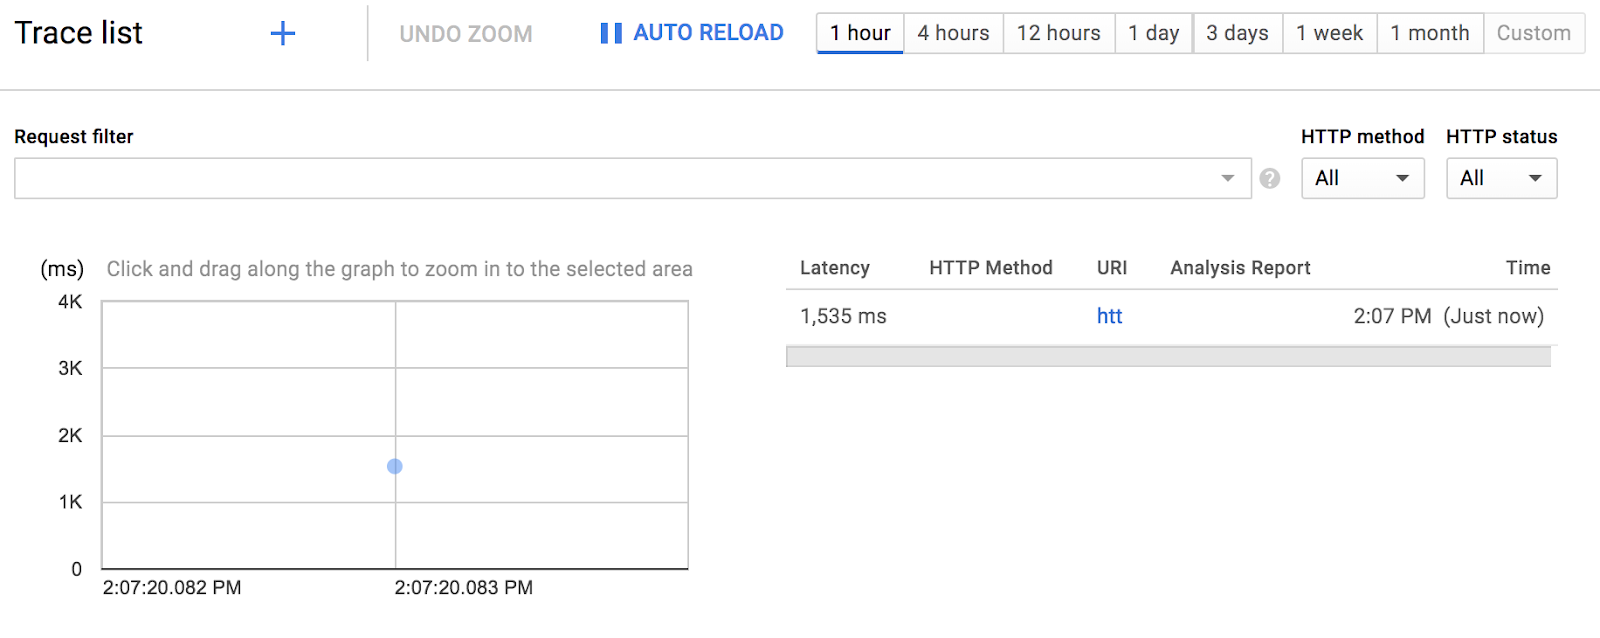
Task: Choose the 12 hours time range
Action: coord(1058,33)
